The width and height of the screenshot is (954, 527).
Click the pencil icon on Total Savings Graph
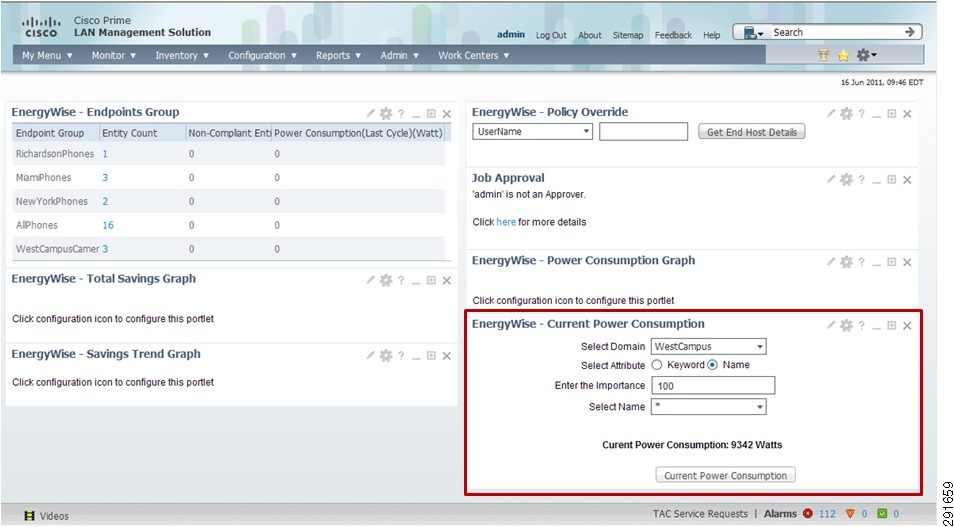[x=371, y=280]
